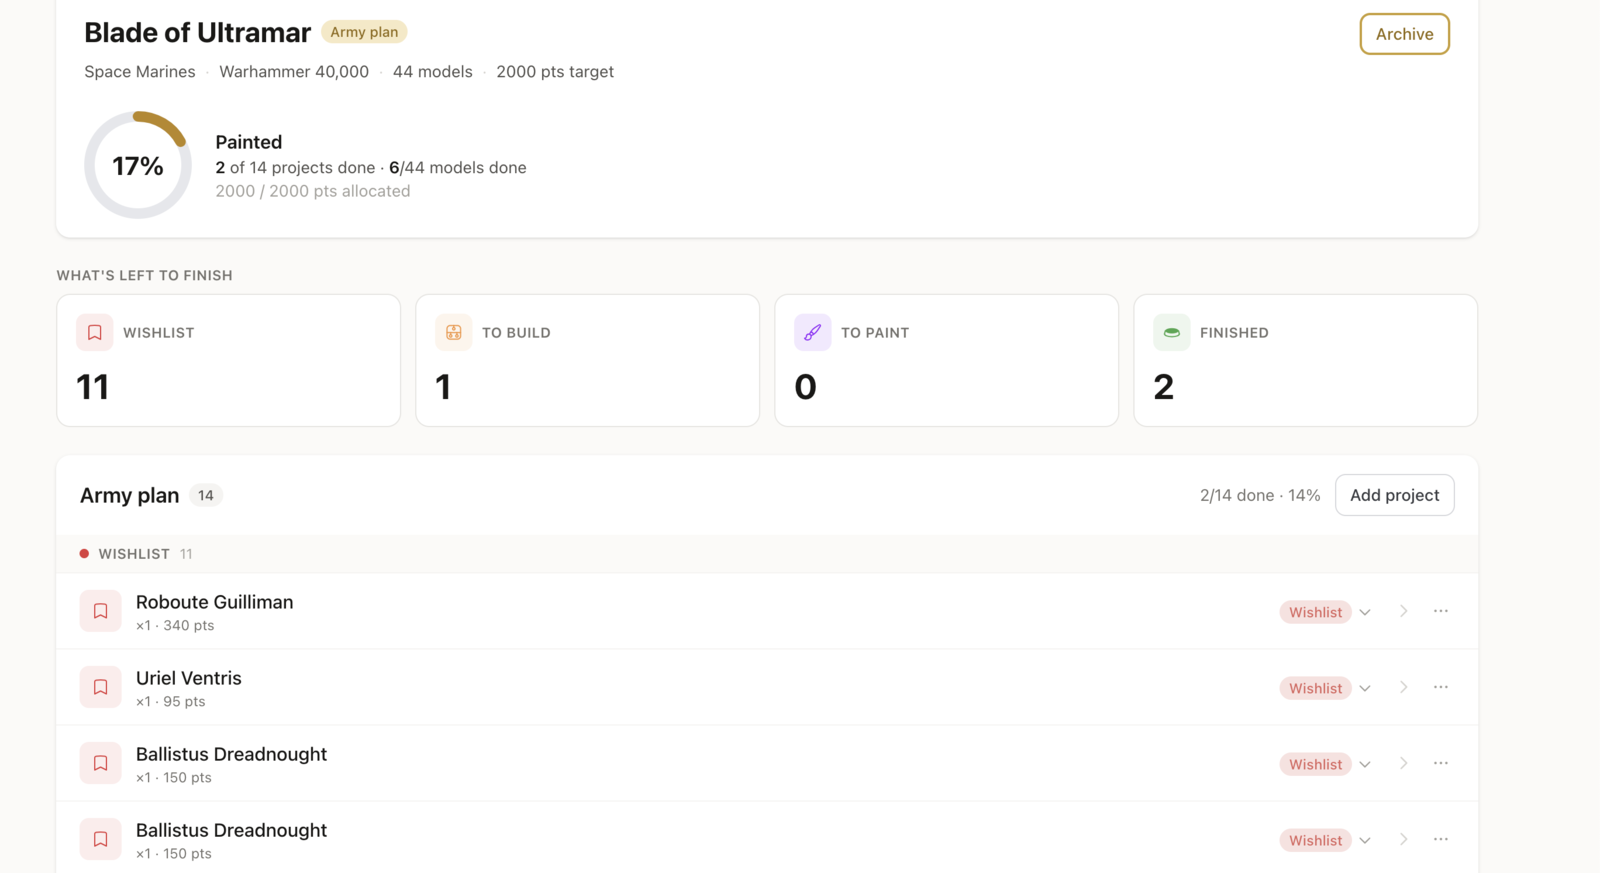The height and width of the screenshot is (873, 1600).
Task: Open the more options menu for Uriel Ventris
Action: 1441,687
